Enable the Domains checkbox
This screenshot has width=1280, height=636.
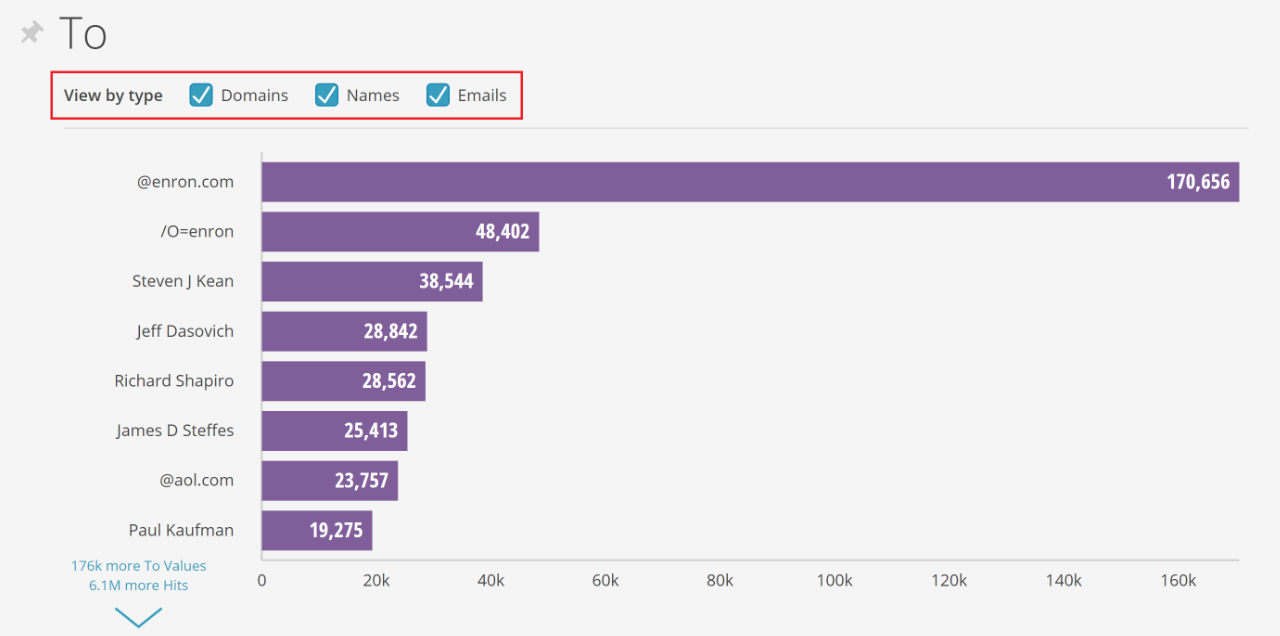[x=201, y=95]
